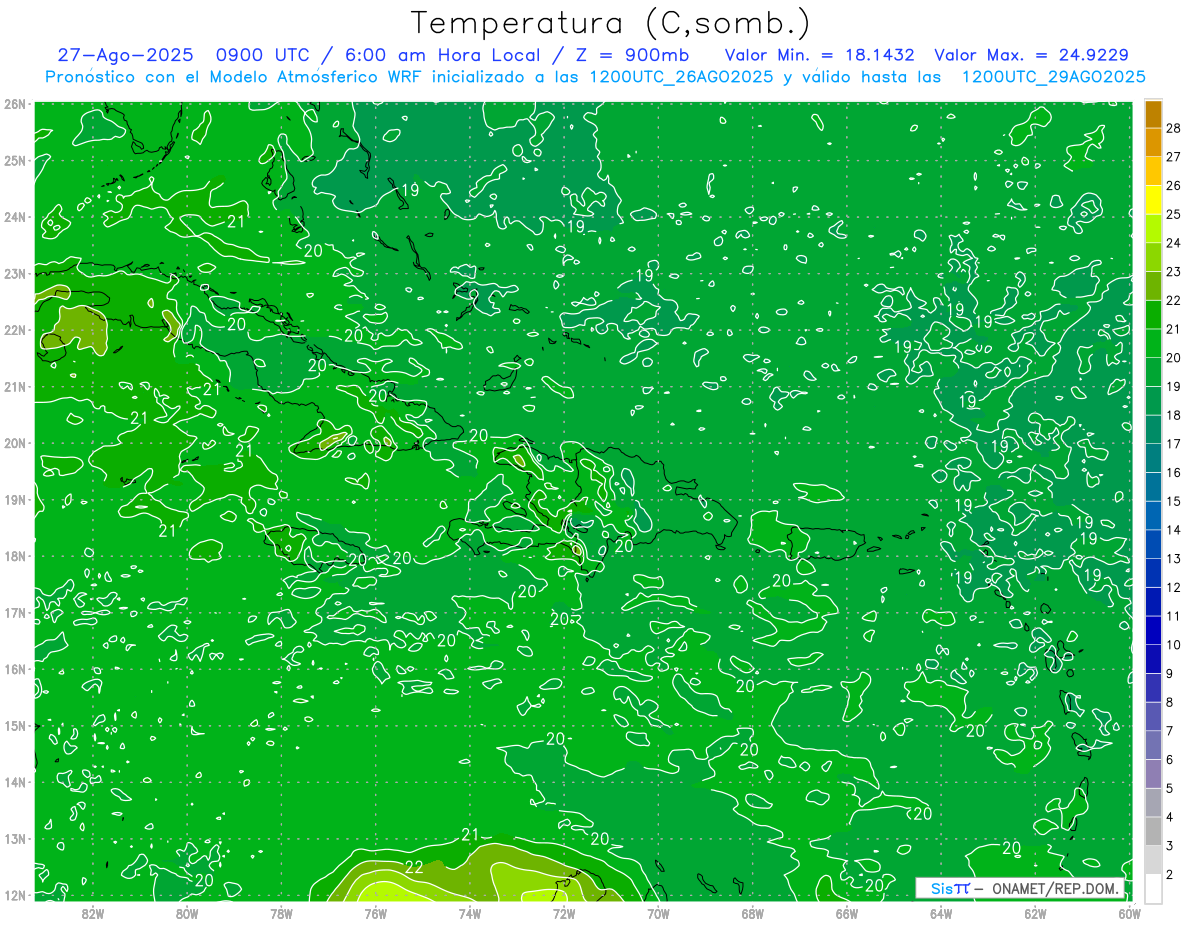
Task: Click the title "Temperatura (C,somb.)"
Action: click(x=610, y=23)
